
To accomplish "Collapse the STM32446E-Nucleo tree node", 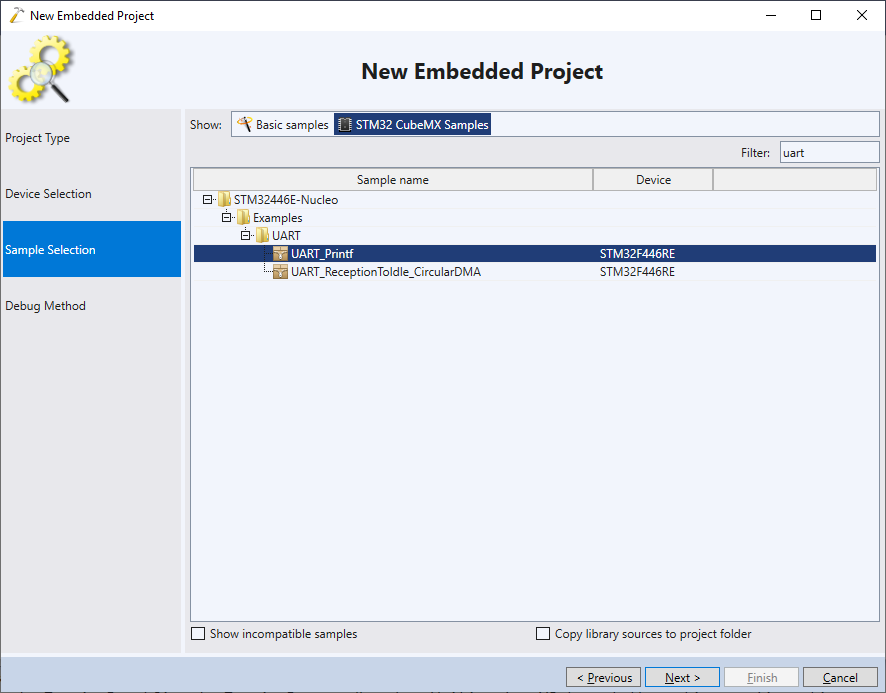I will 207,200.
